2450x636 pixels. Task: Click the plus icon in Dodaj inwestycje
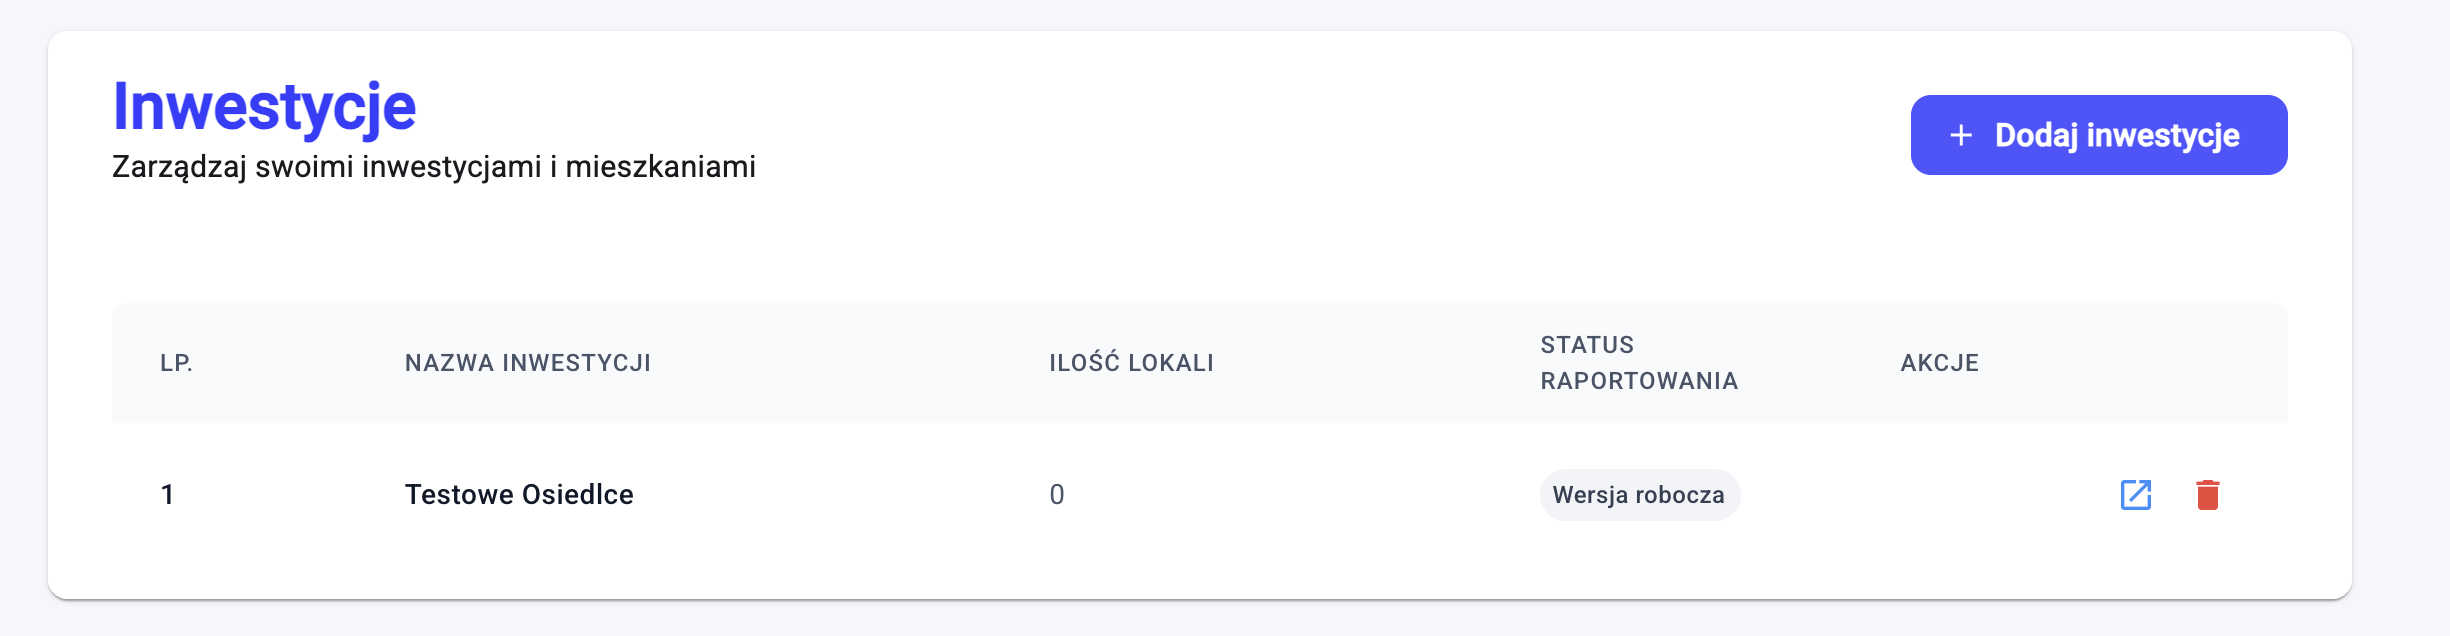(x=1961, y=135)
